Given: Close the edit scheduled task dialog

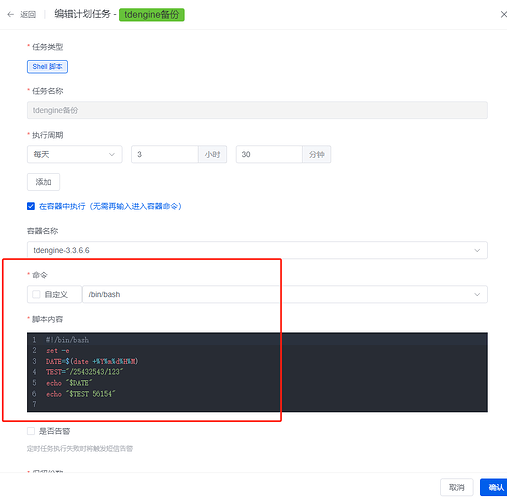Looking at the screenshot, I should tap(503, 14).
